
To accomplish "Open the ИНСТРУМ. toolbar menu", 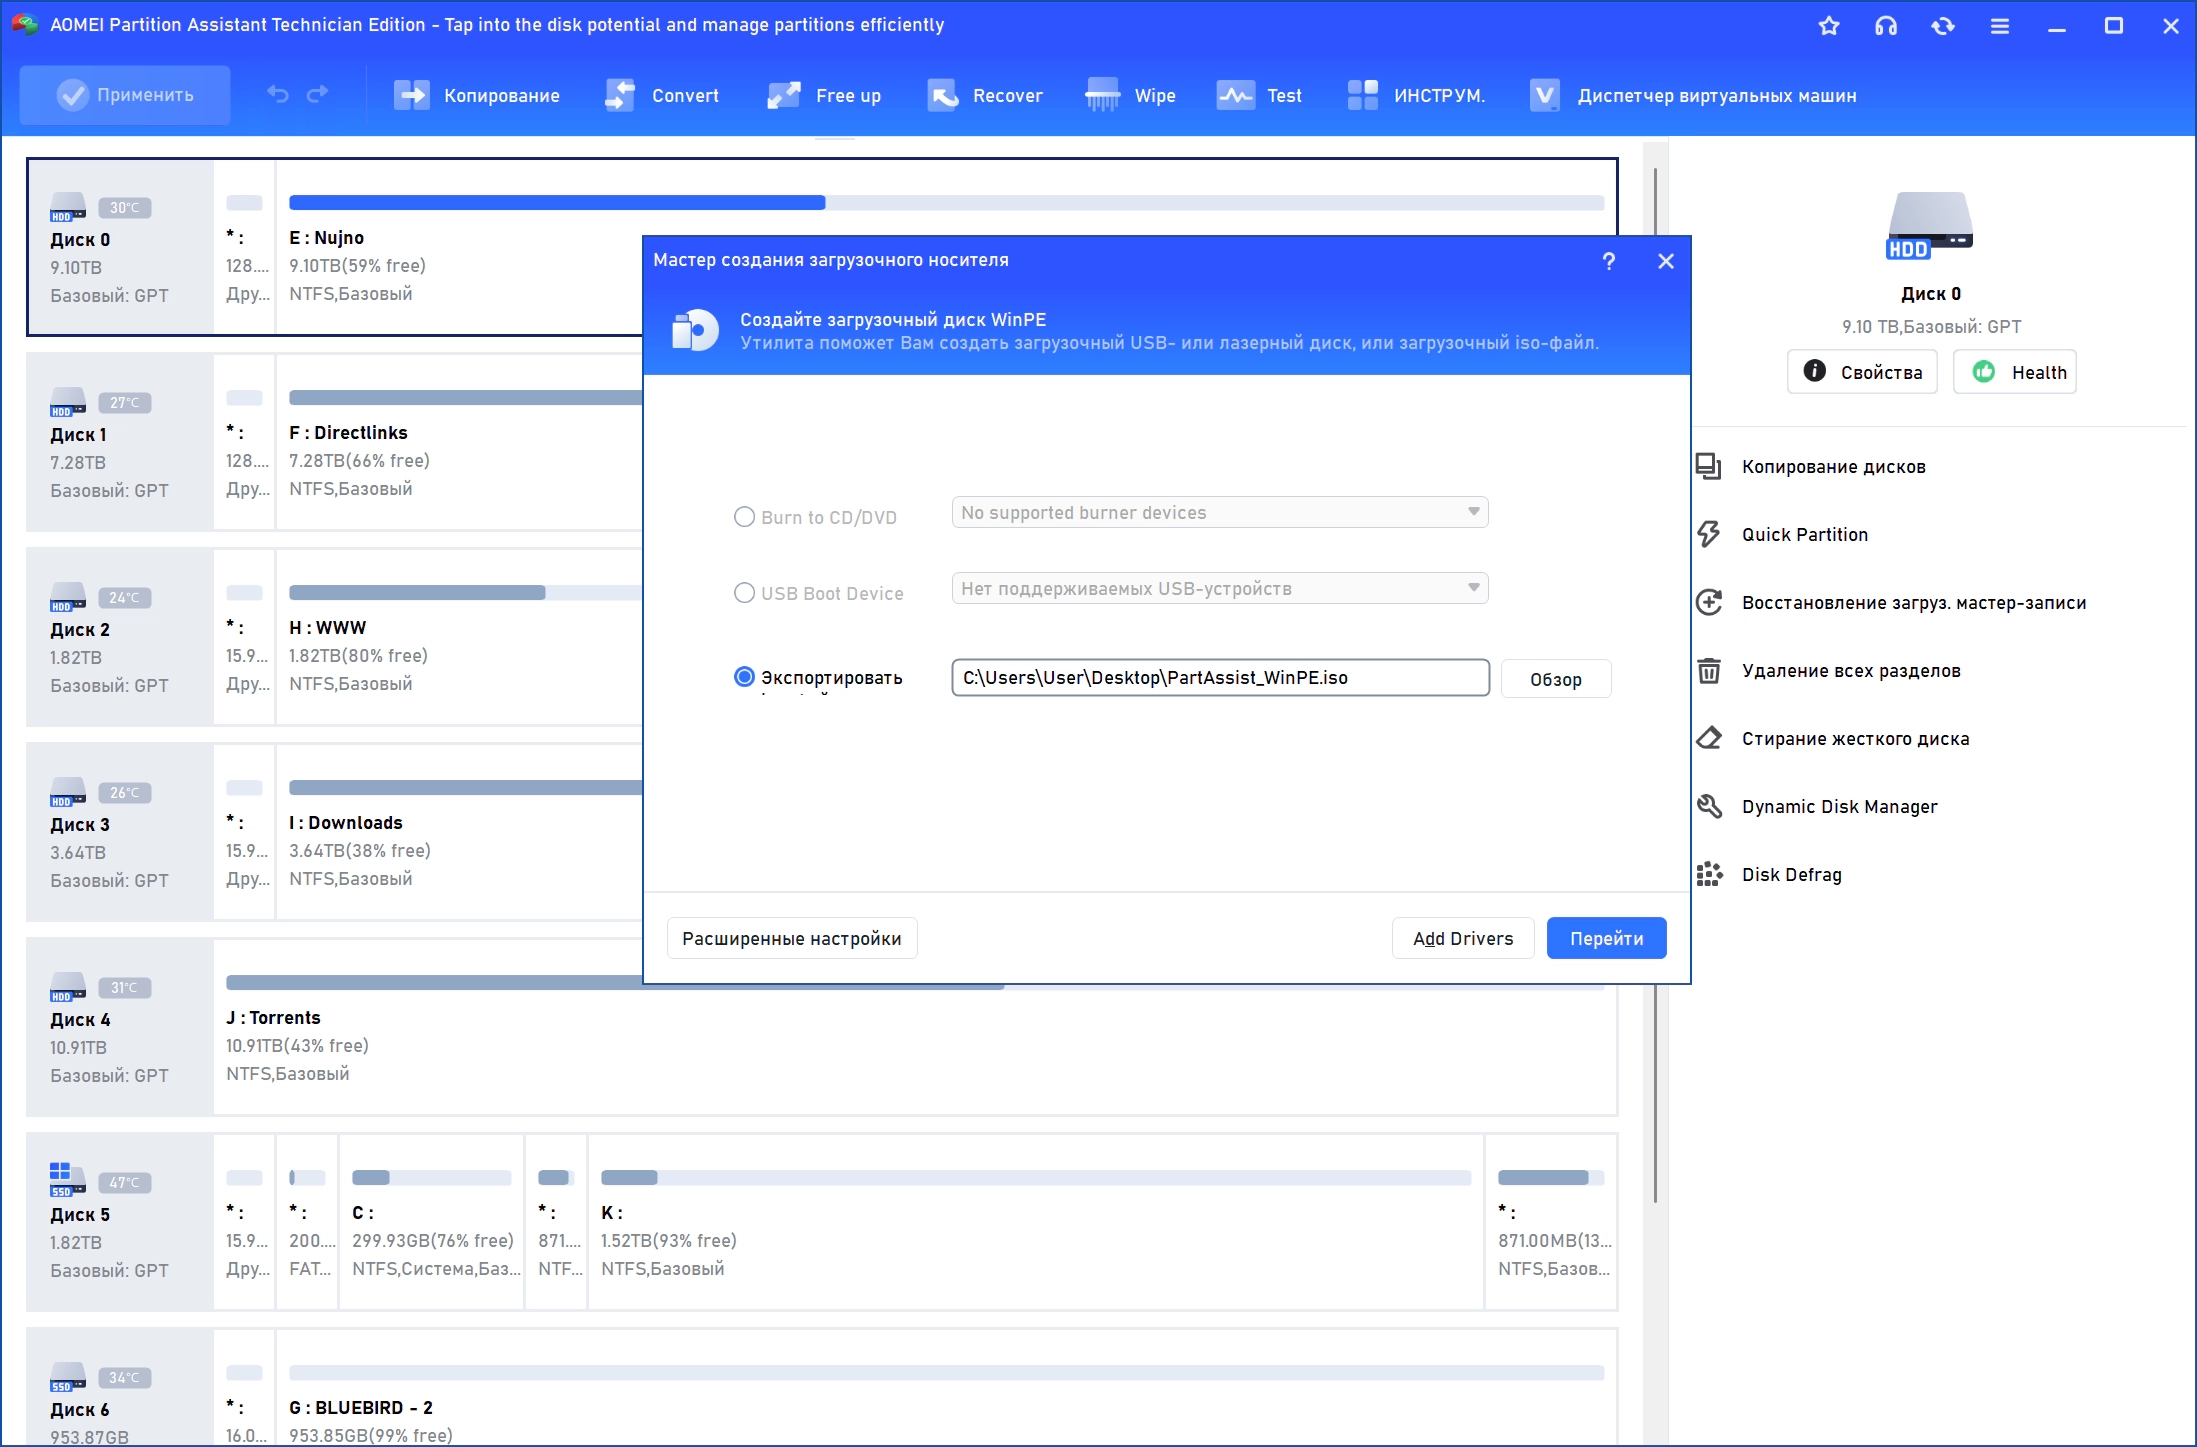I will pos(1416,95).
